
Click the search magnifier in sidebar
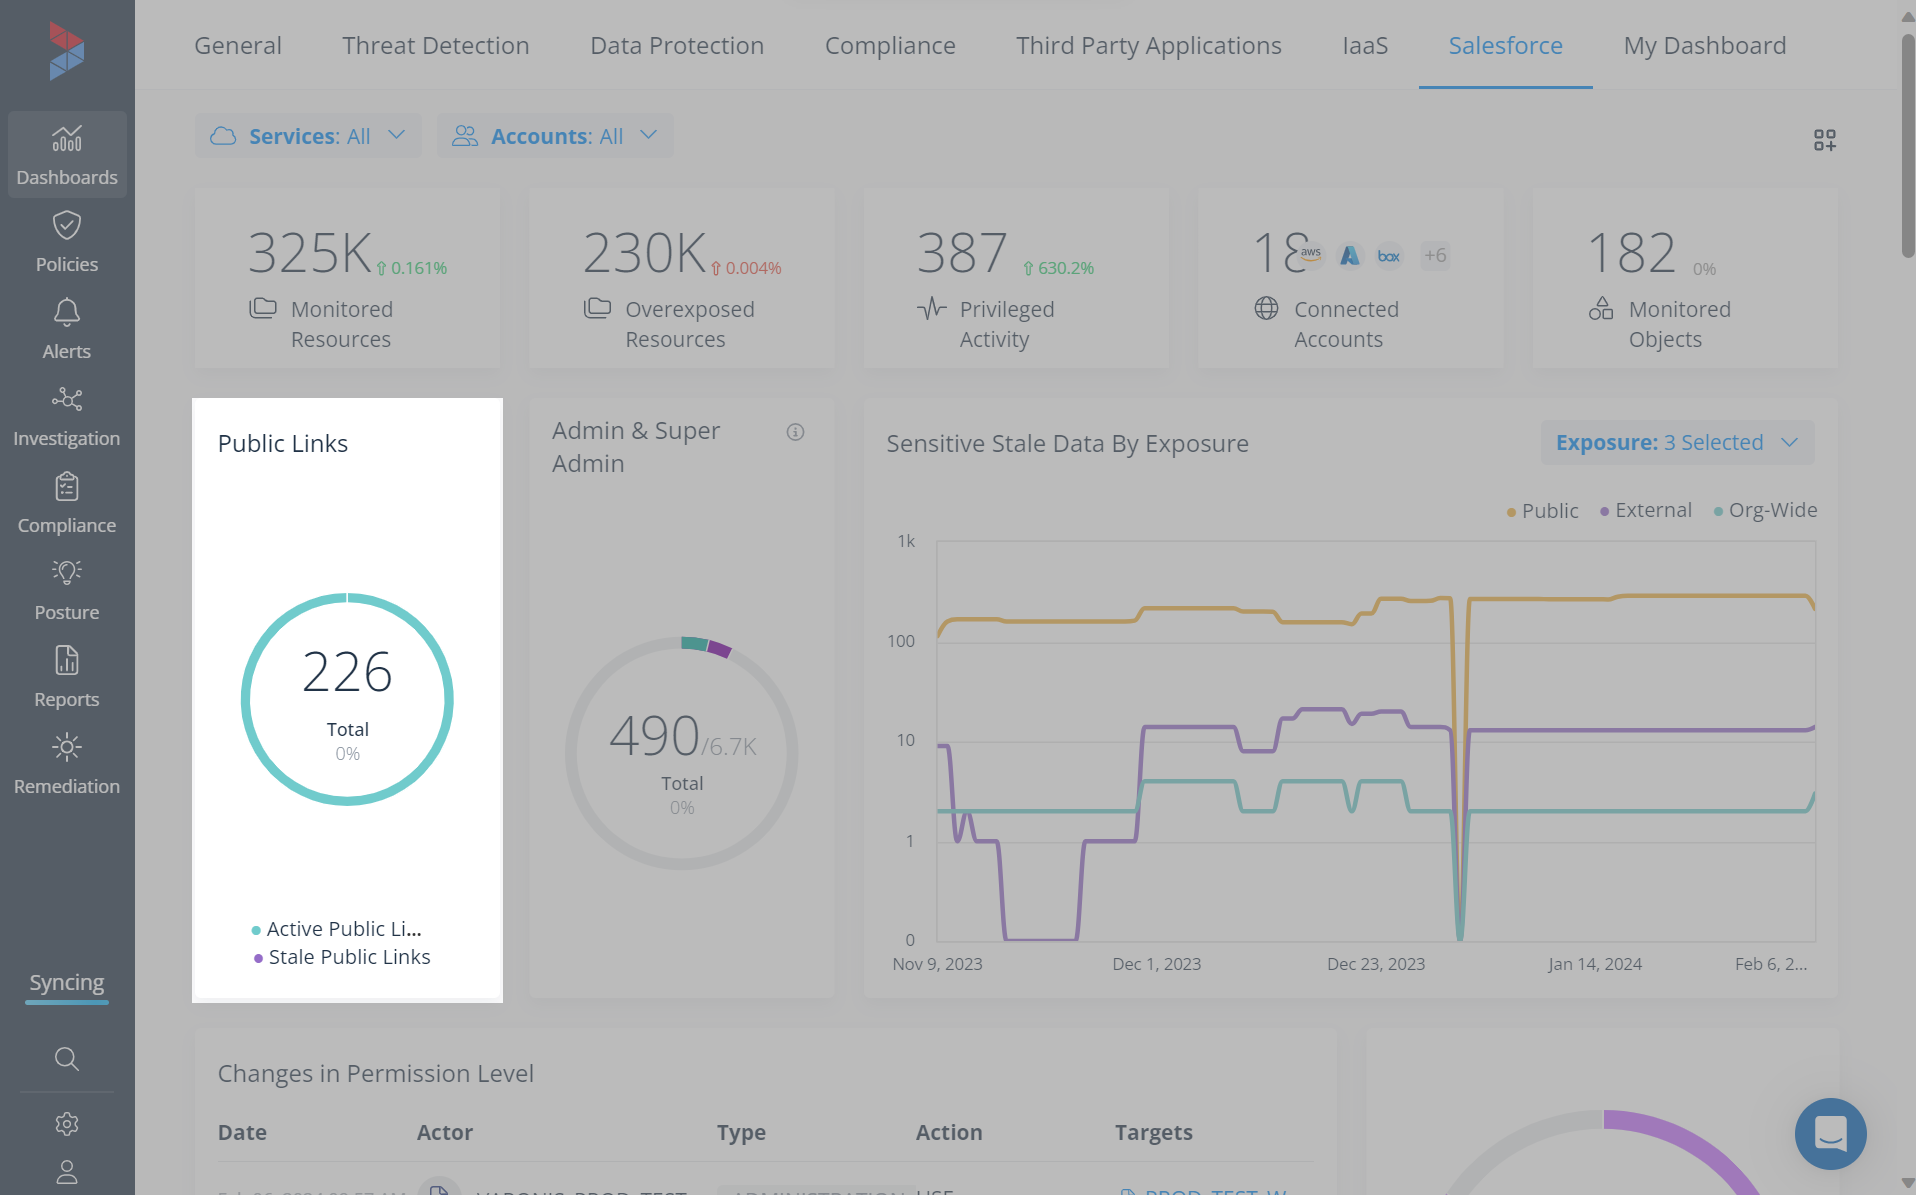pyautogui.click(x=67, y=1058)
